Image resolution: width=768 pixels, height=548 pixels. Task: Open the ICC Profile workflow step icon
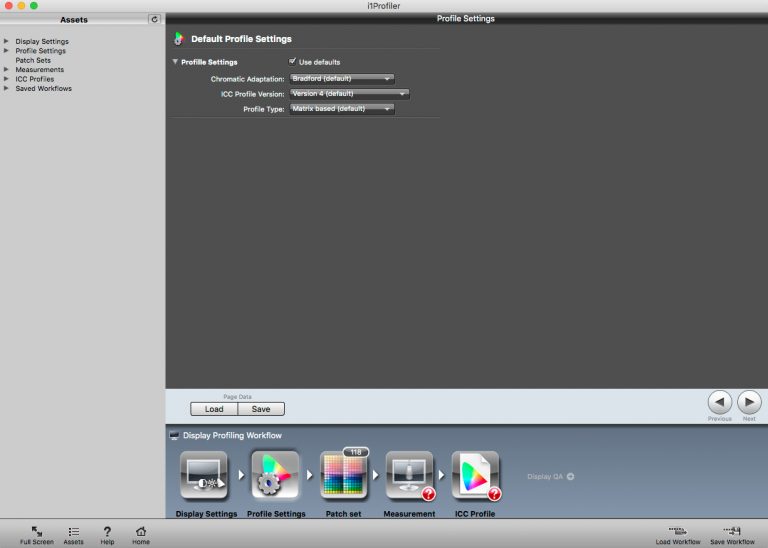[x=476, y=475]
